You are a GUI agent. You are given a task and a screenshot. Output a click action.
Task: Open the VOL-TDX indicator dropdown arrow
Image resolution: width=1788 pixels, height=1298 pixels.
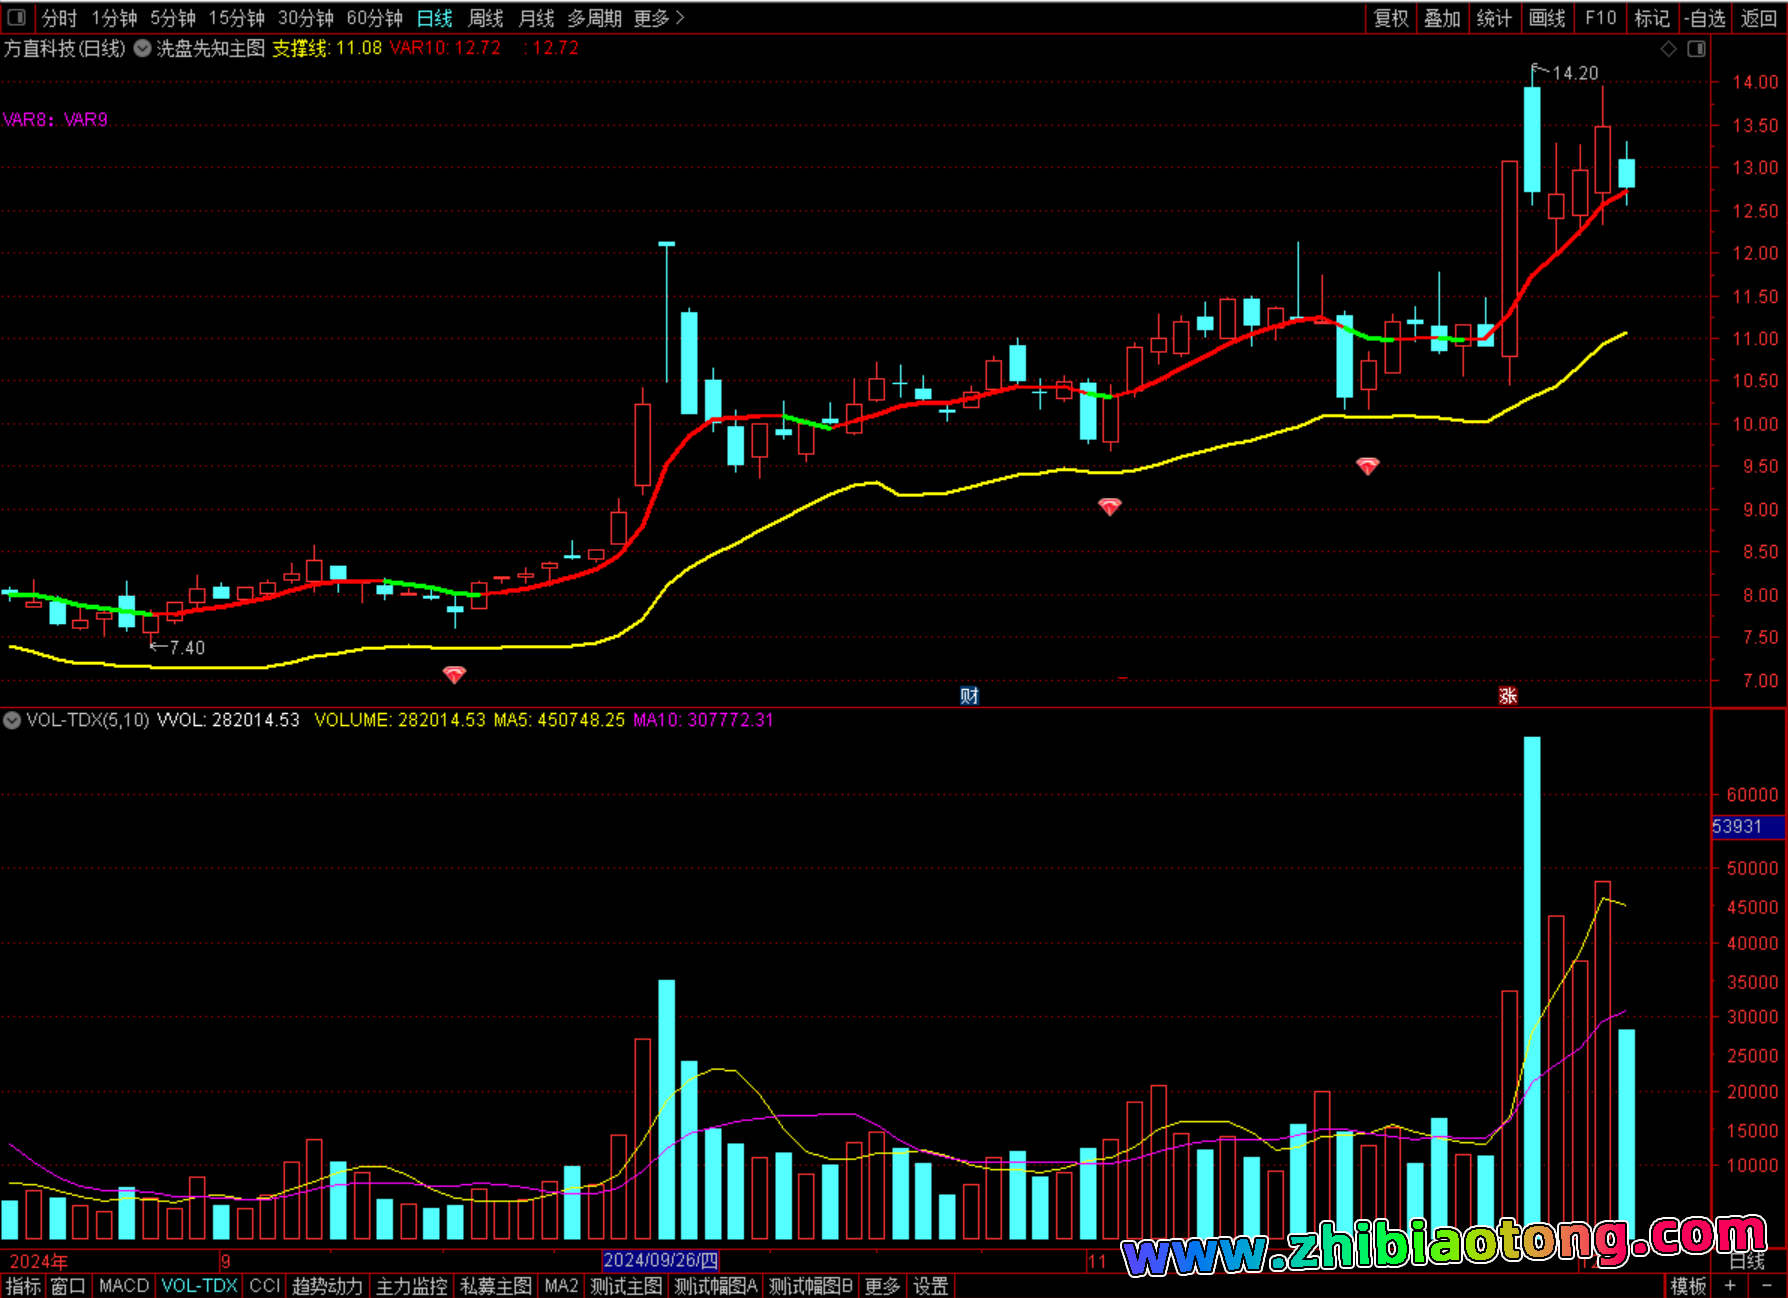12,720
